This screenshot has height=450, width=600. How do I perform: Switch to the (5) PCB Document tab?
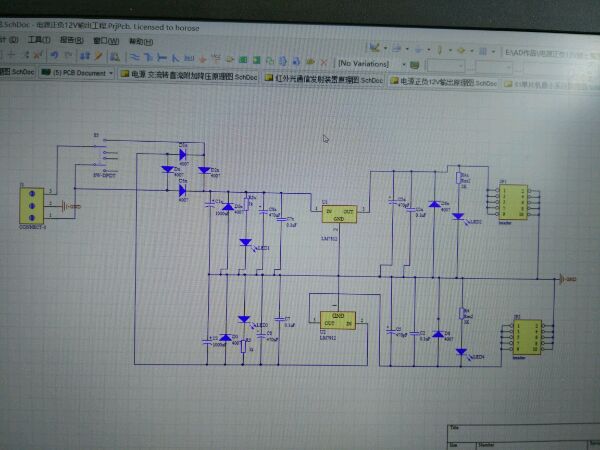click(x=77, y=72)
